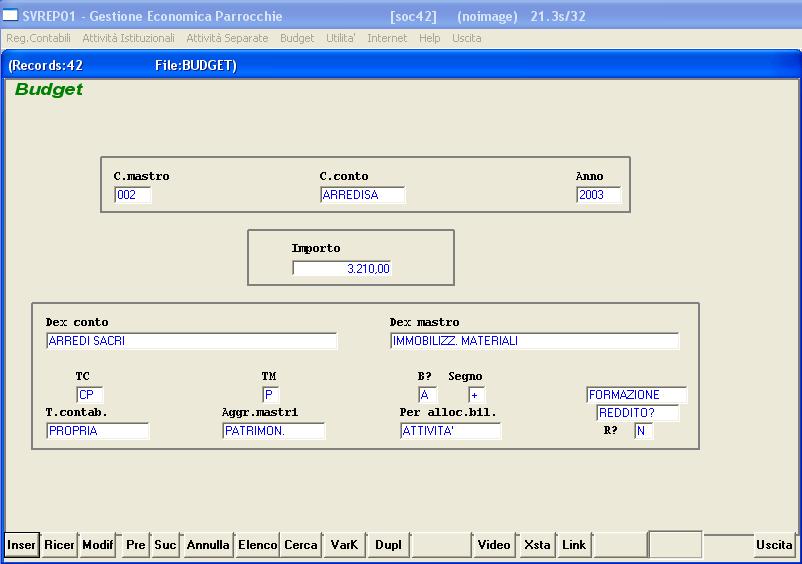Click the Per alloc.bil. label
Screen dimensions: 802x564
tap(448, 412)
